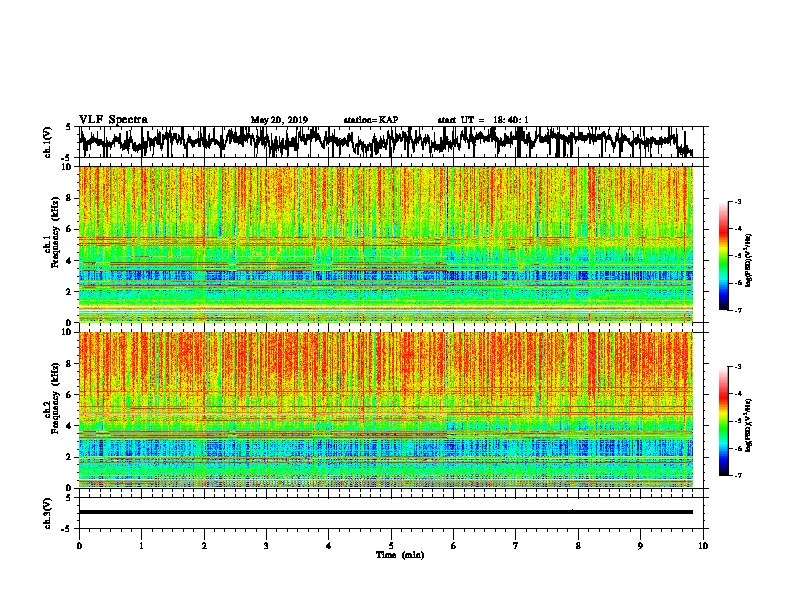The image size is (792, 612).
Task: Click the log(PSD) label beside upper color bar
Action: click(x=749, y=261)
